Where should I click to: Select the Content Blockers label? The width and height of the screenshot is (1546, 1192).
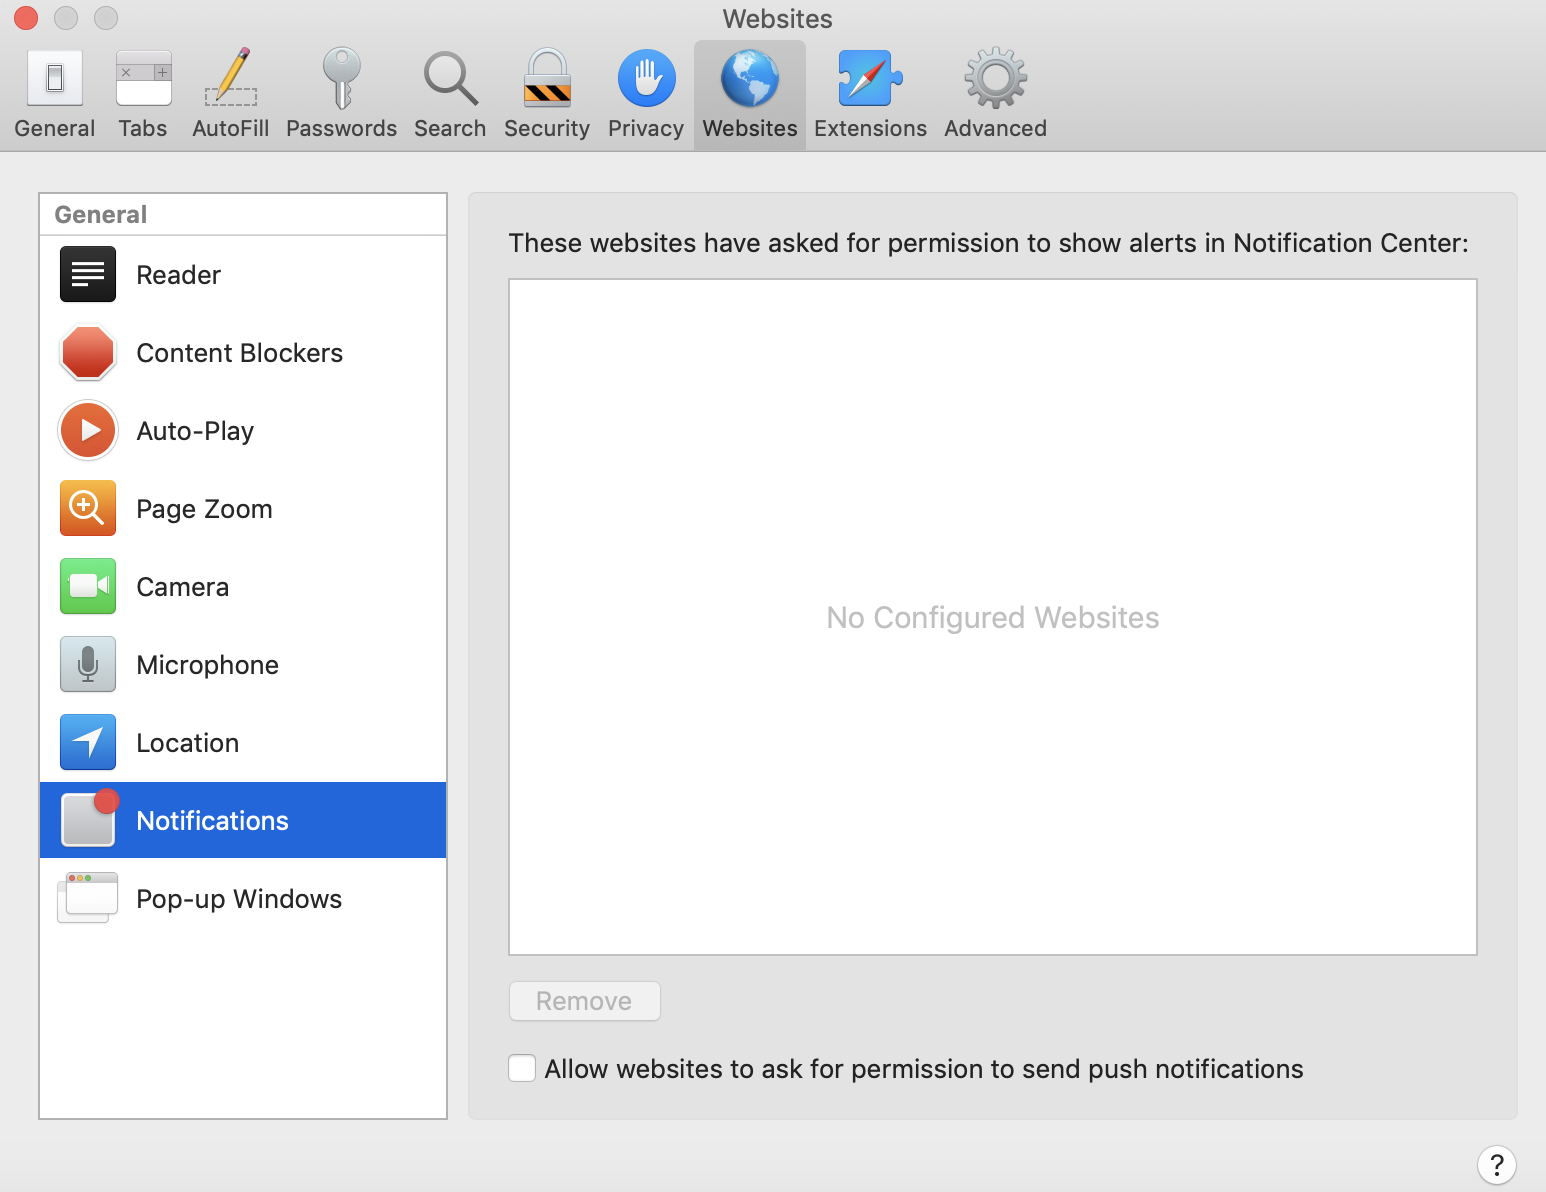coord(239,353)
